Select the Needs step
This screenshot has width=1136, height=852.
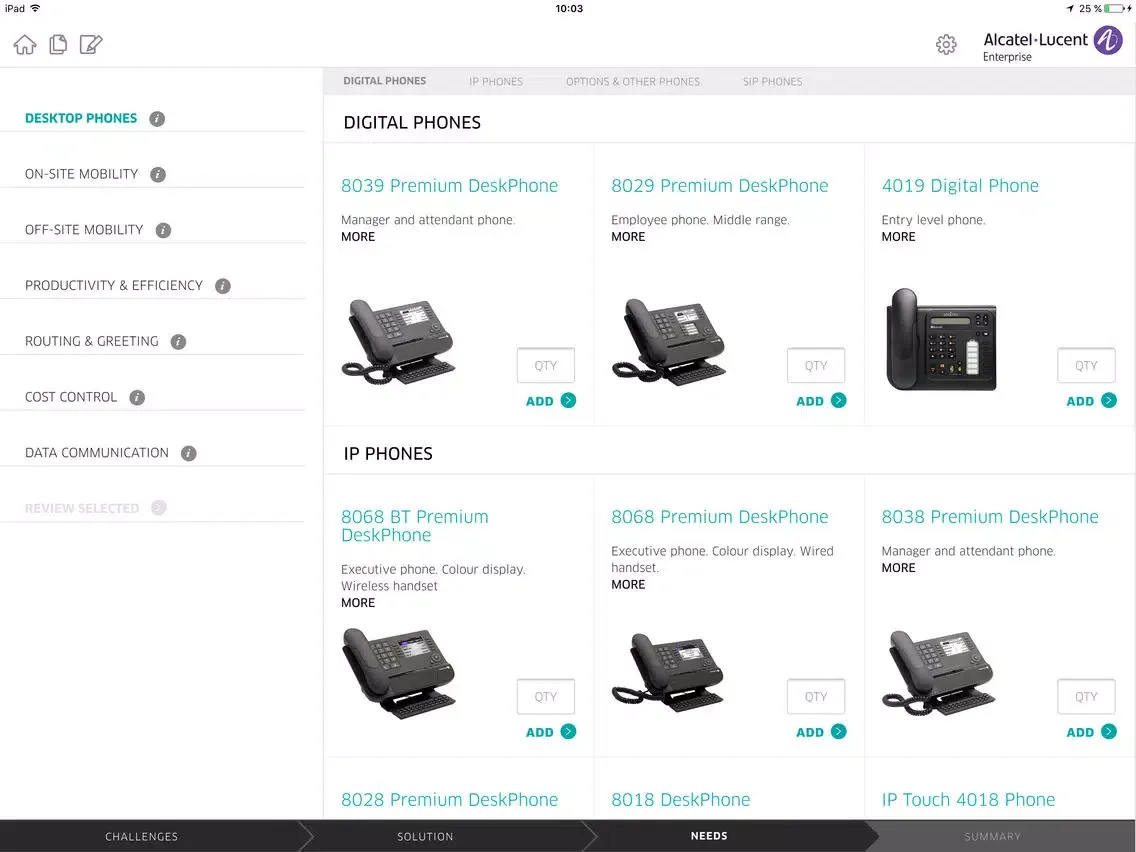(x=709, y=836)
